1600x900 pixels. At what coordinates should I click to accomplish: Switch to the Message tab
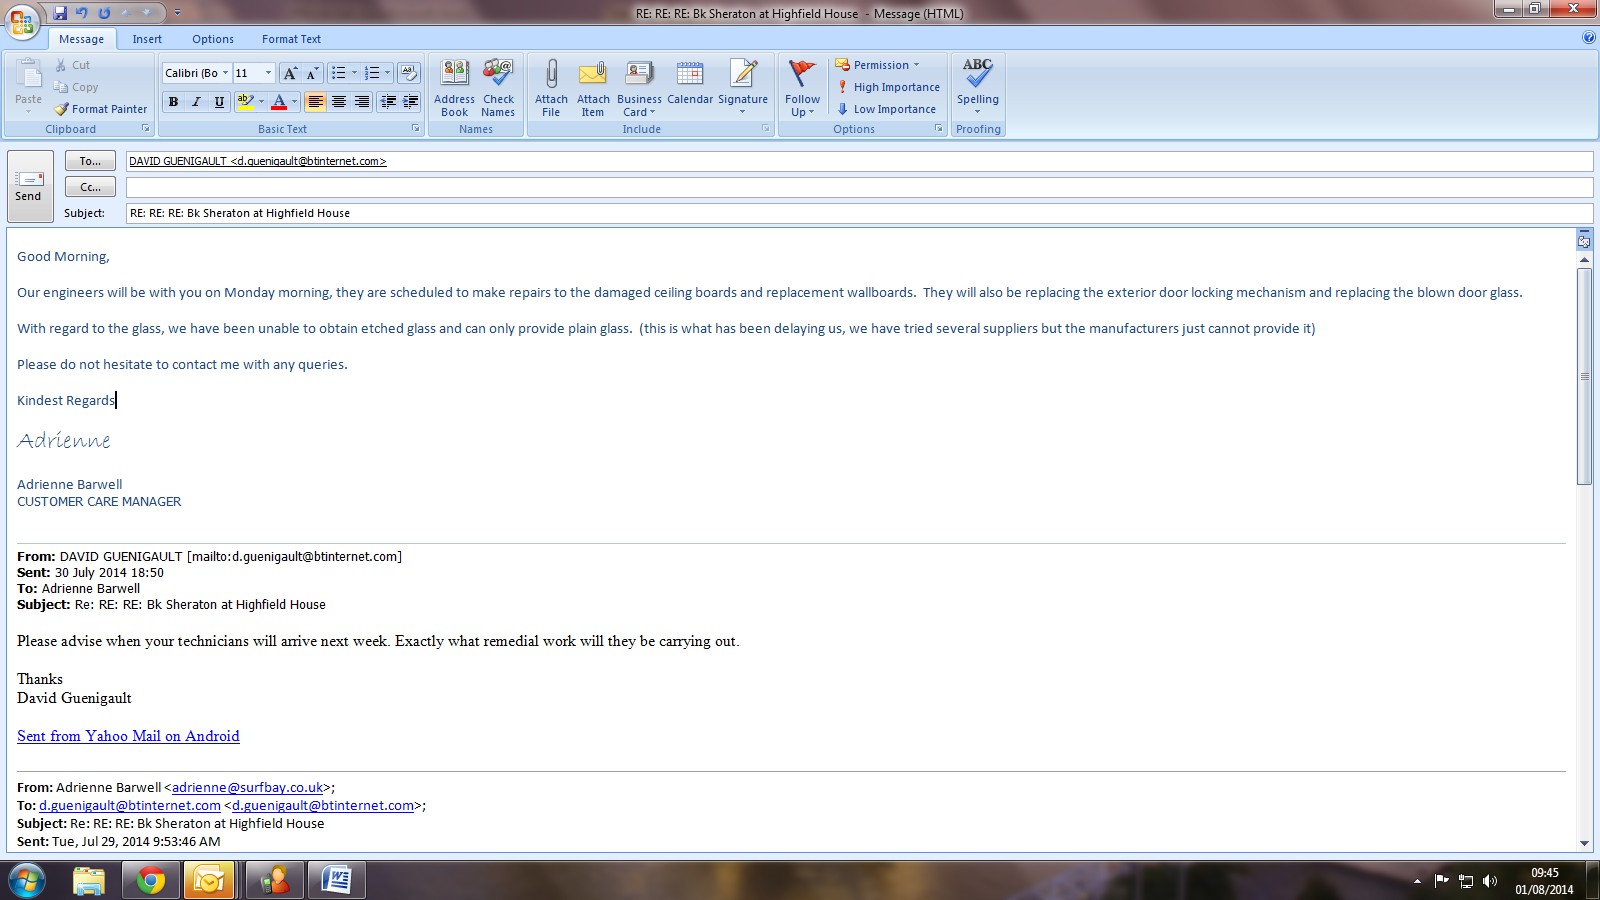pos(81,39)
